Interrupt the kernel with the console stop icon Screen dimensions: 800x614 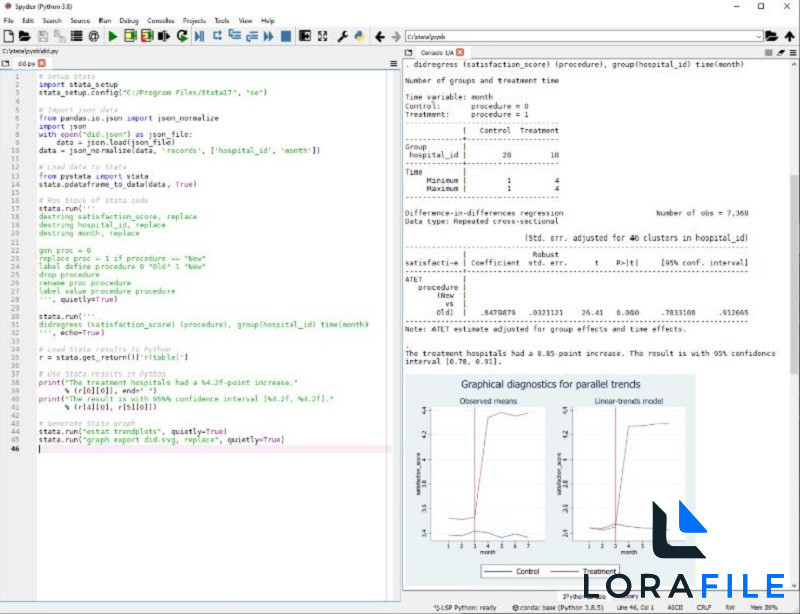click(x=769, y=53)
